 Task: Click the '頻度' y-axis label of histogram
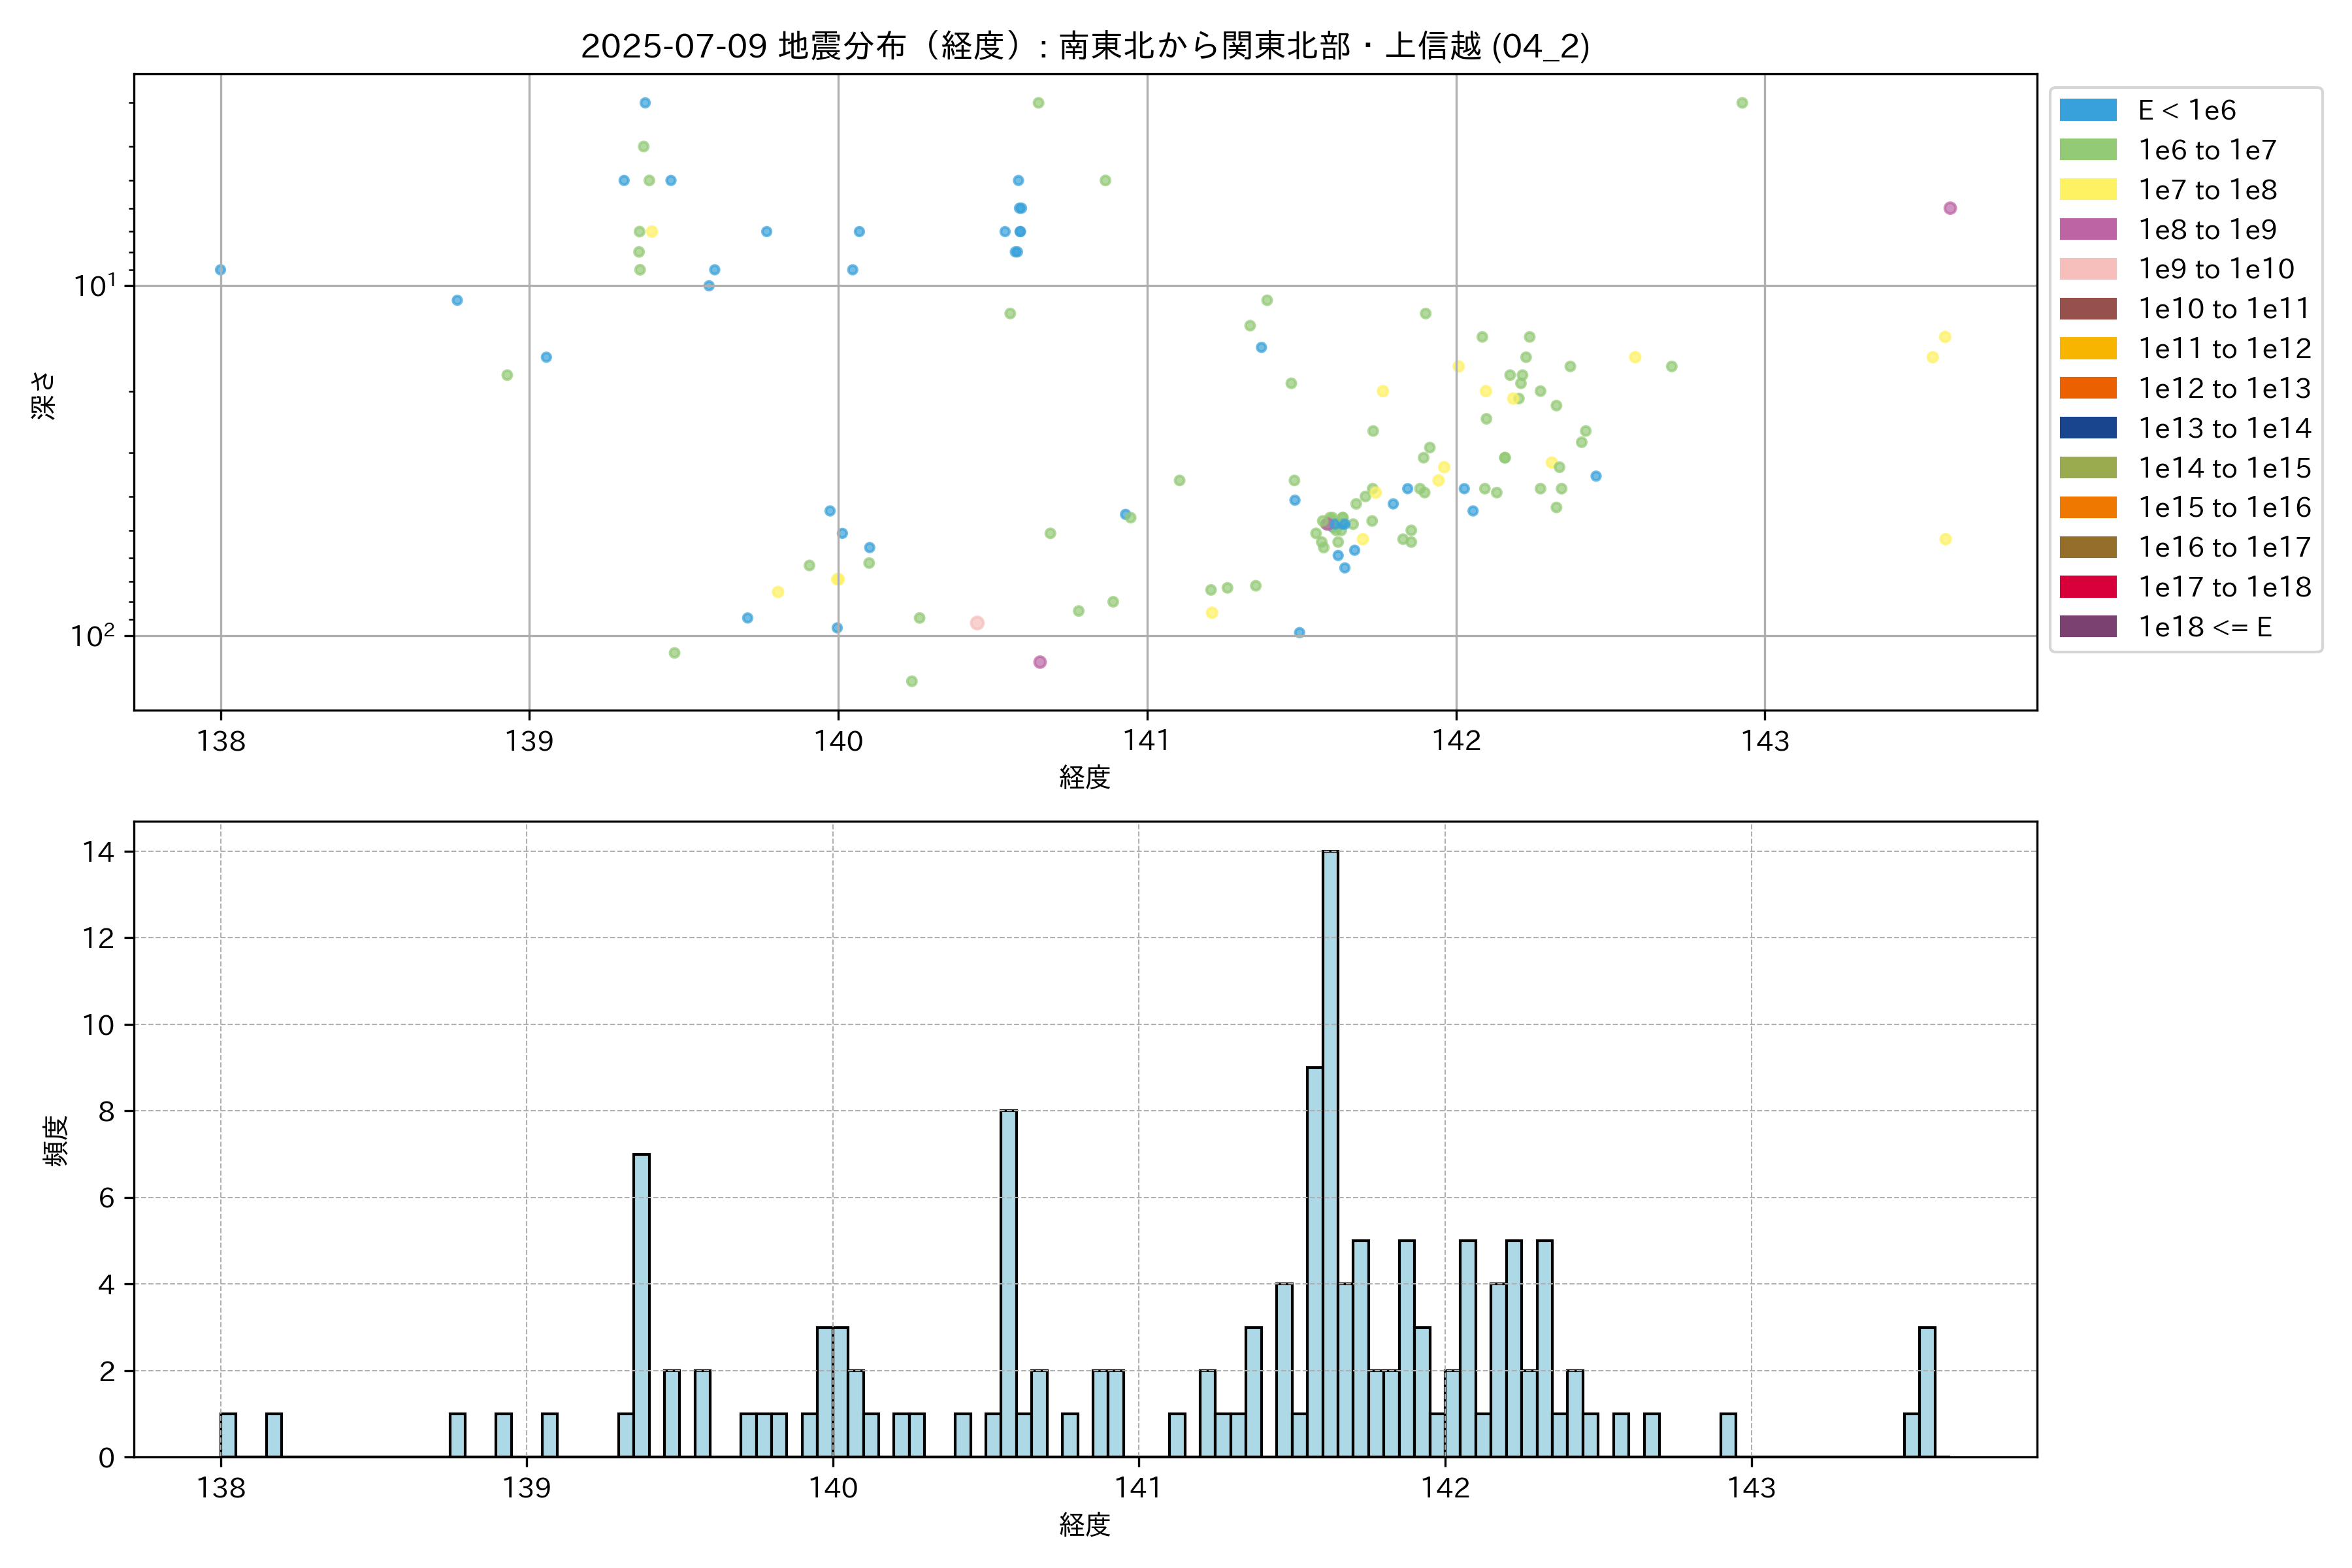coord(56,1140)
